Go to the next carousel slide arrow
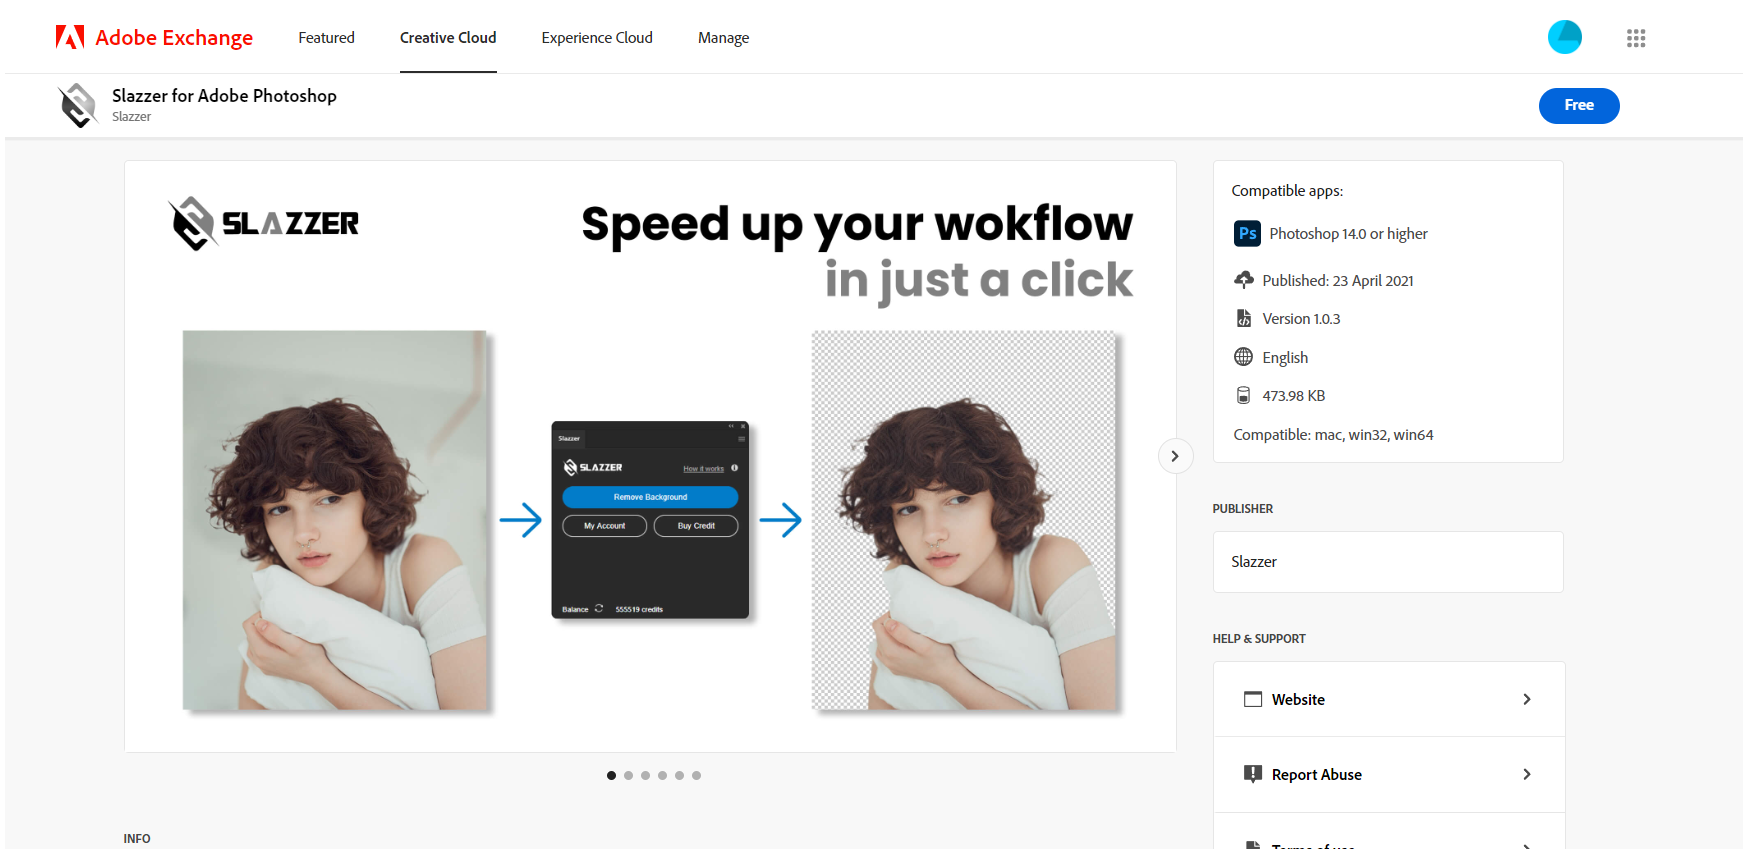This screenshot has height=854, width=1748. click(1175, 456)
